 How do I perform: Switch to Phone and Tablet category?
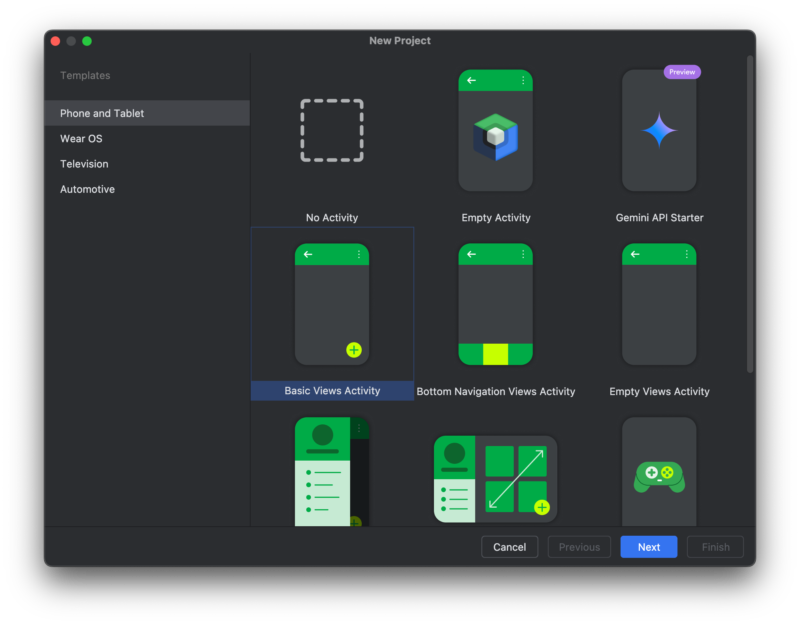click(x=102, y=113)
